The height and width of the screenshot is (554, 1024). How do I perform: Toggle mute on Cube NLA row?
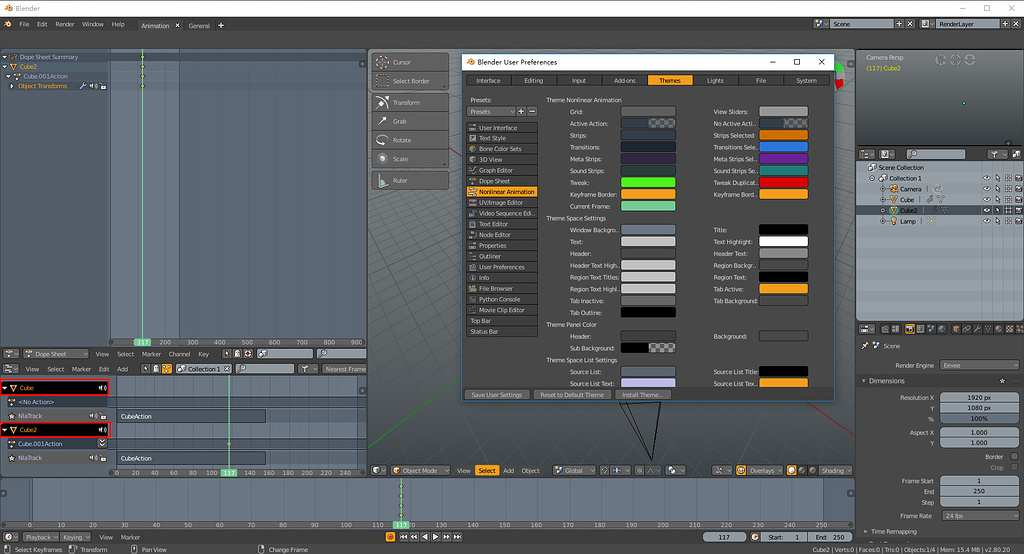(103, 388)
